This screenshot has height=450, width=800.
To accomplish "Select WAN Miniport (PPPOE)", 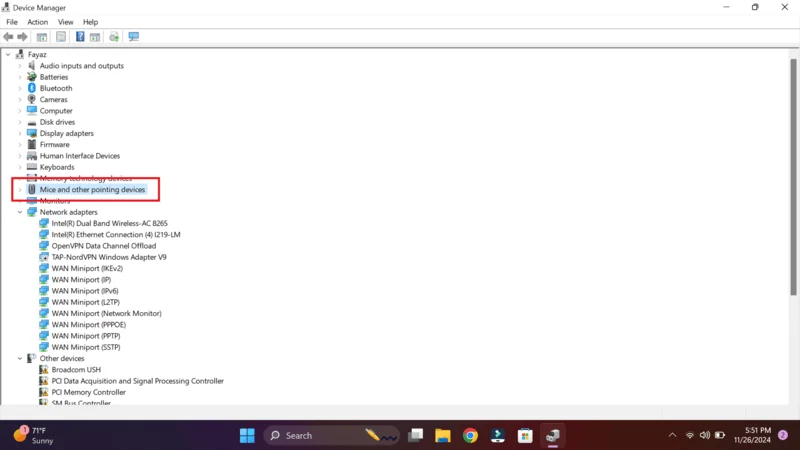I will (x=88, y=324).
